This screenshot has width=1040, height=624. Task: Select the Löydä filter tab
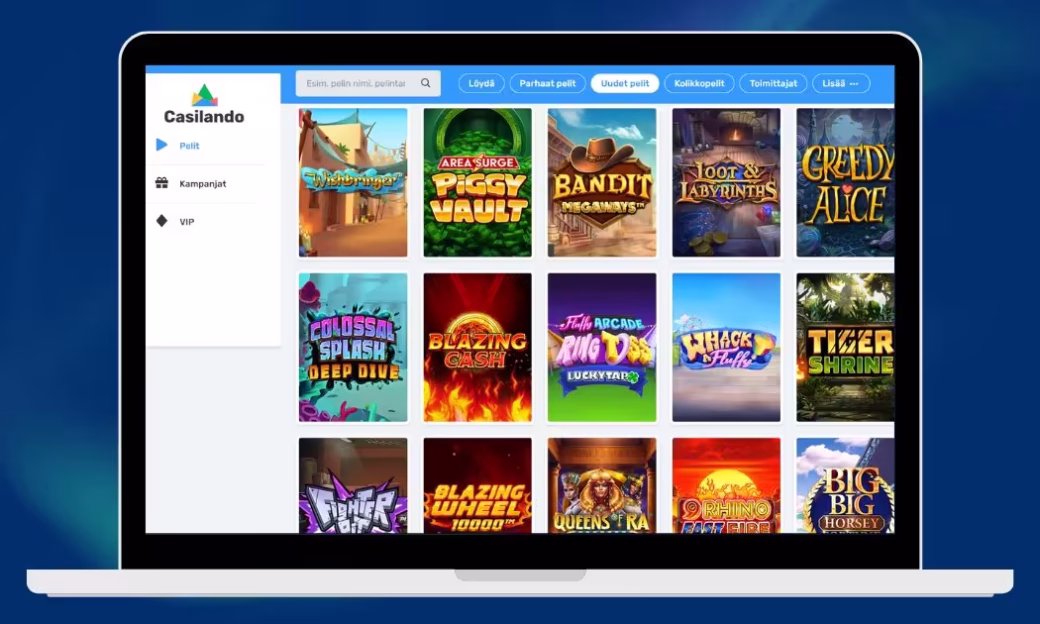482,83
